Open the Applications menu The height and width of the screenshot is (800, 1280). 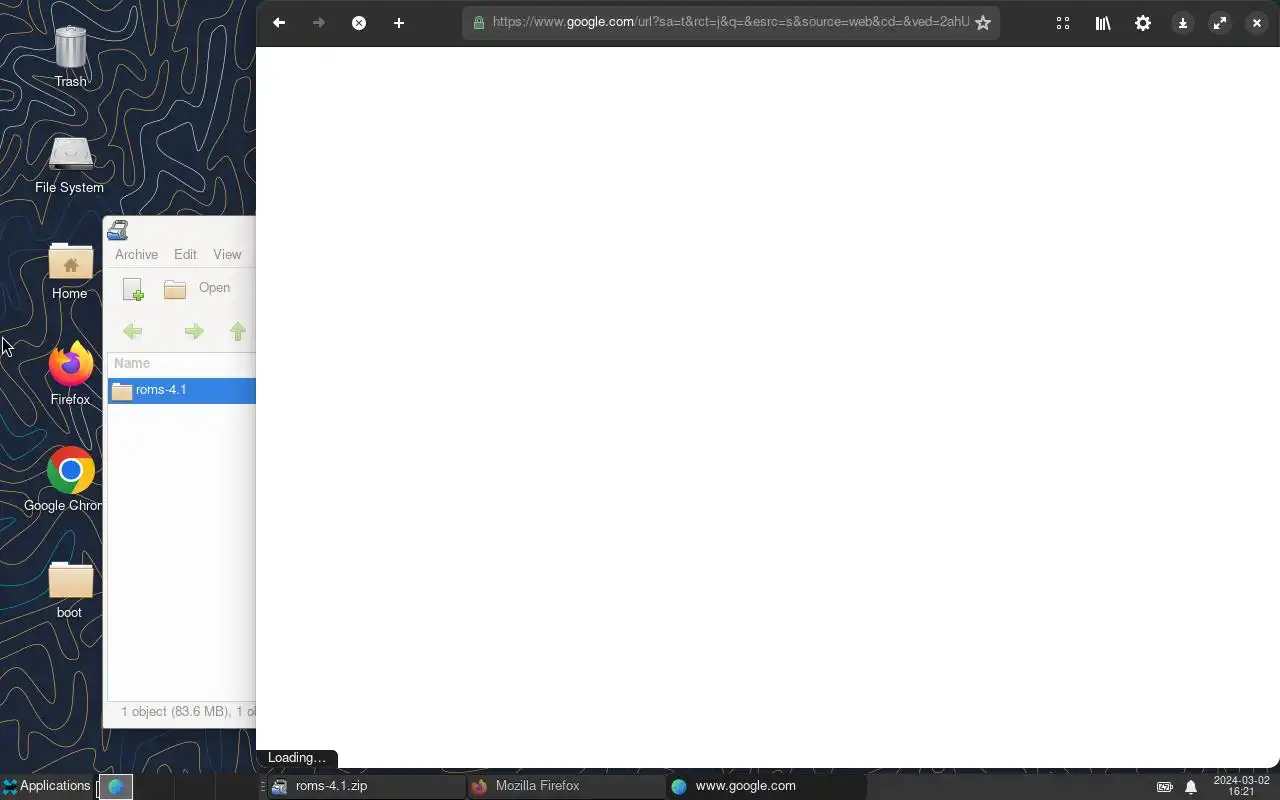tap(46, 786)
